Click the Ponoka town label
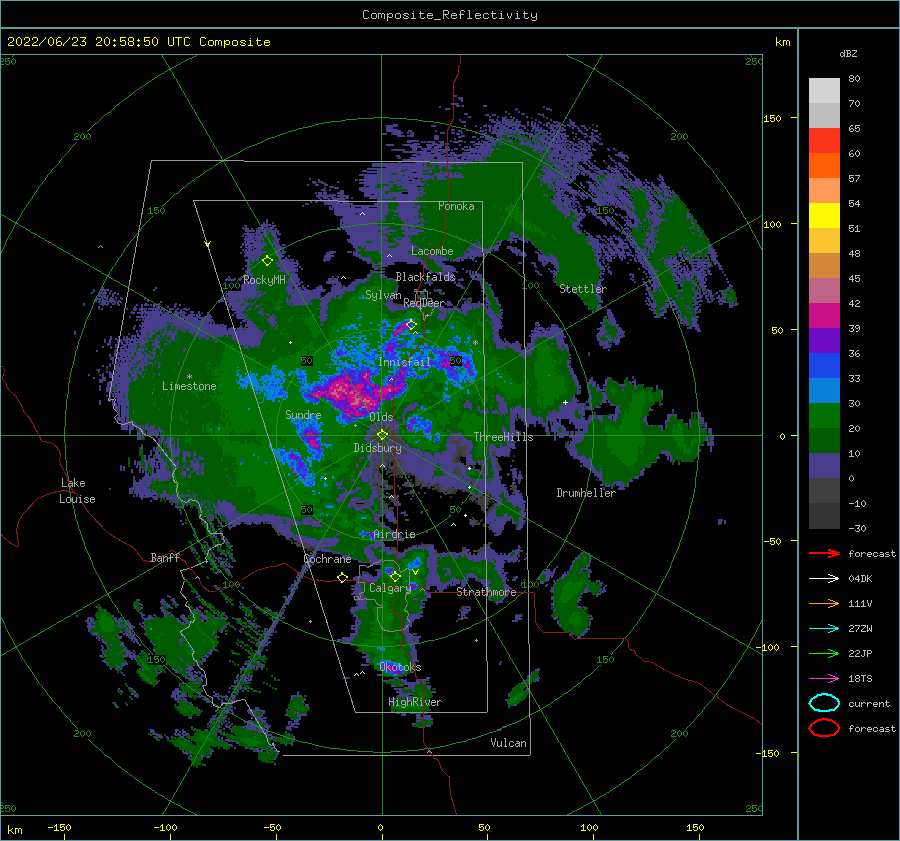The image size is (900, 841). coord(456,206)
